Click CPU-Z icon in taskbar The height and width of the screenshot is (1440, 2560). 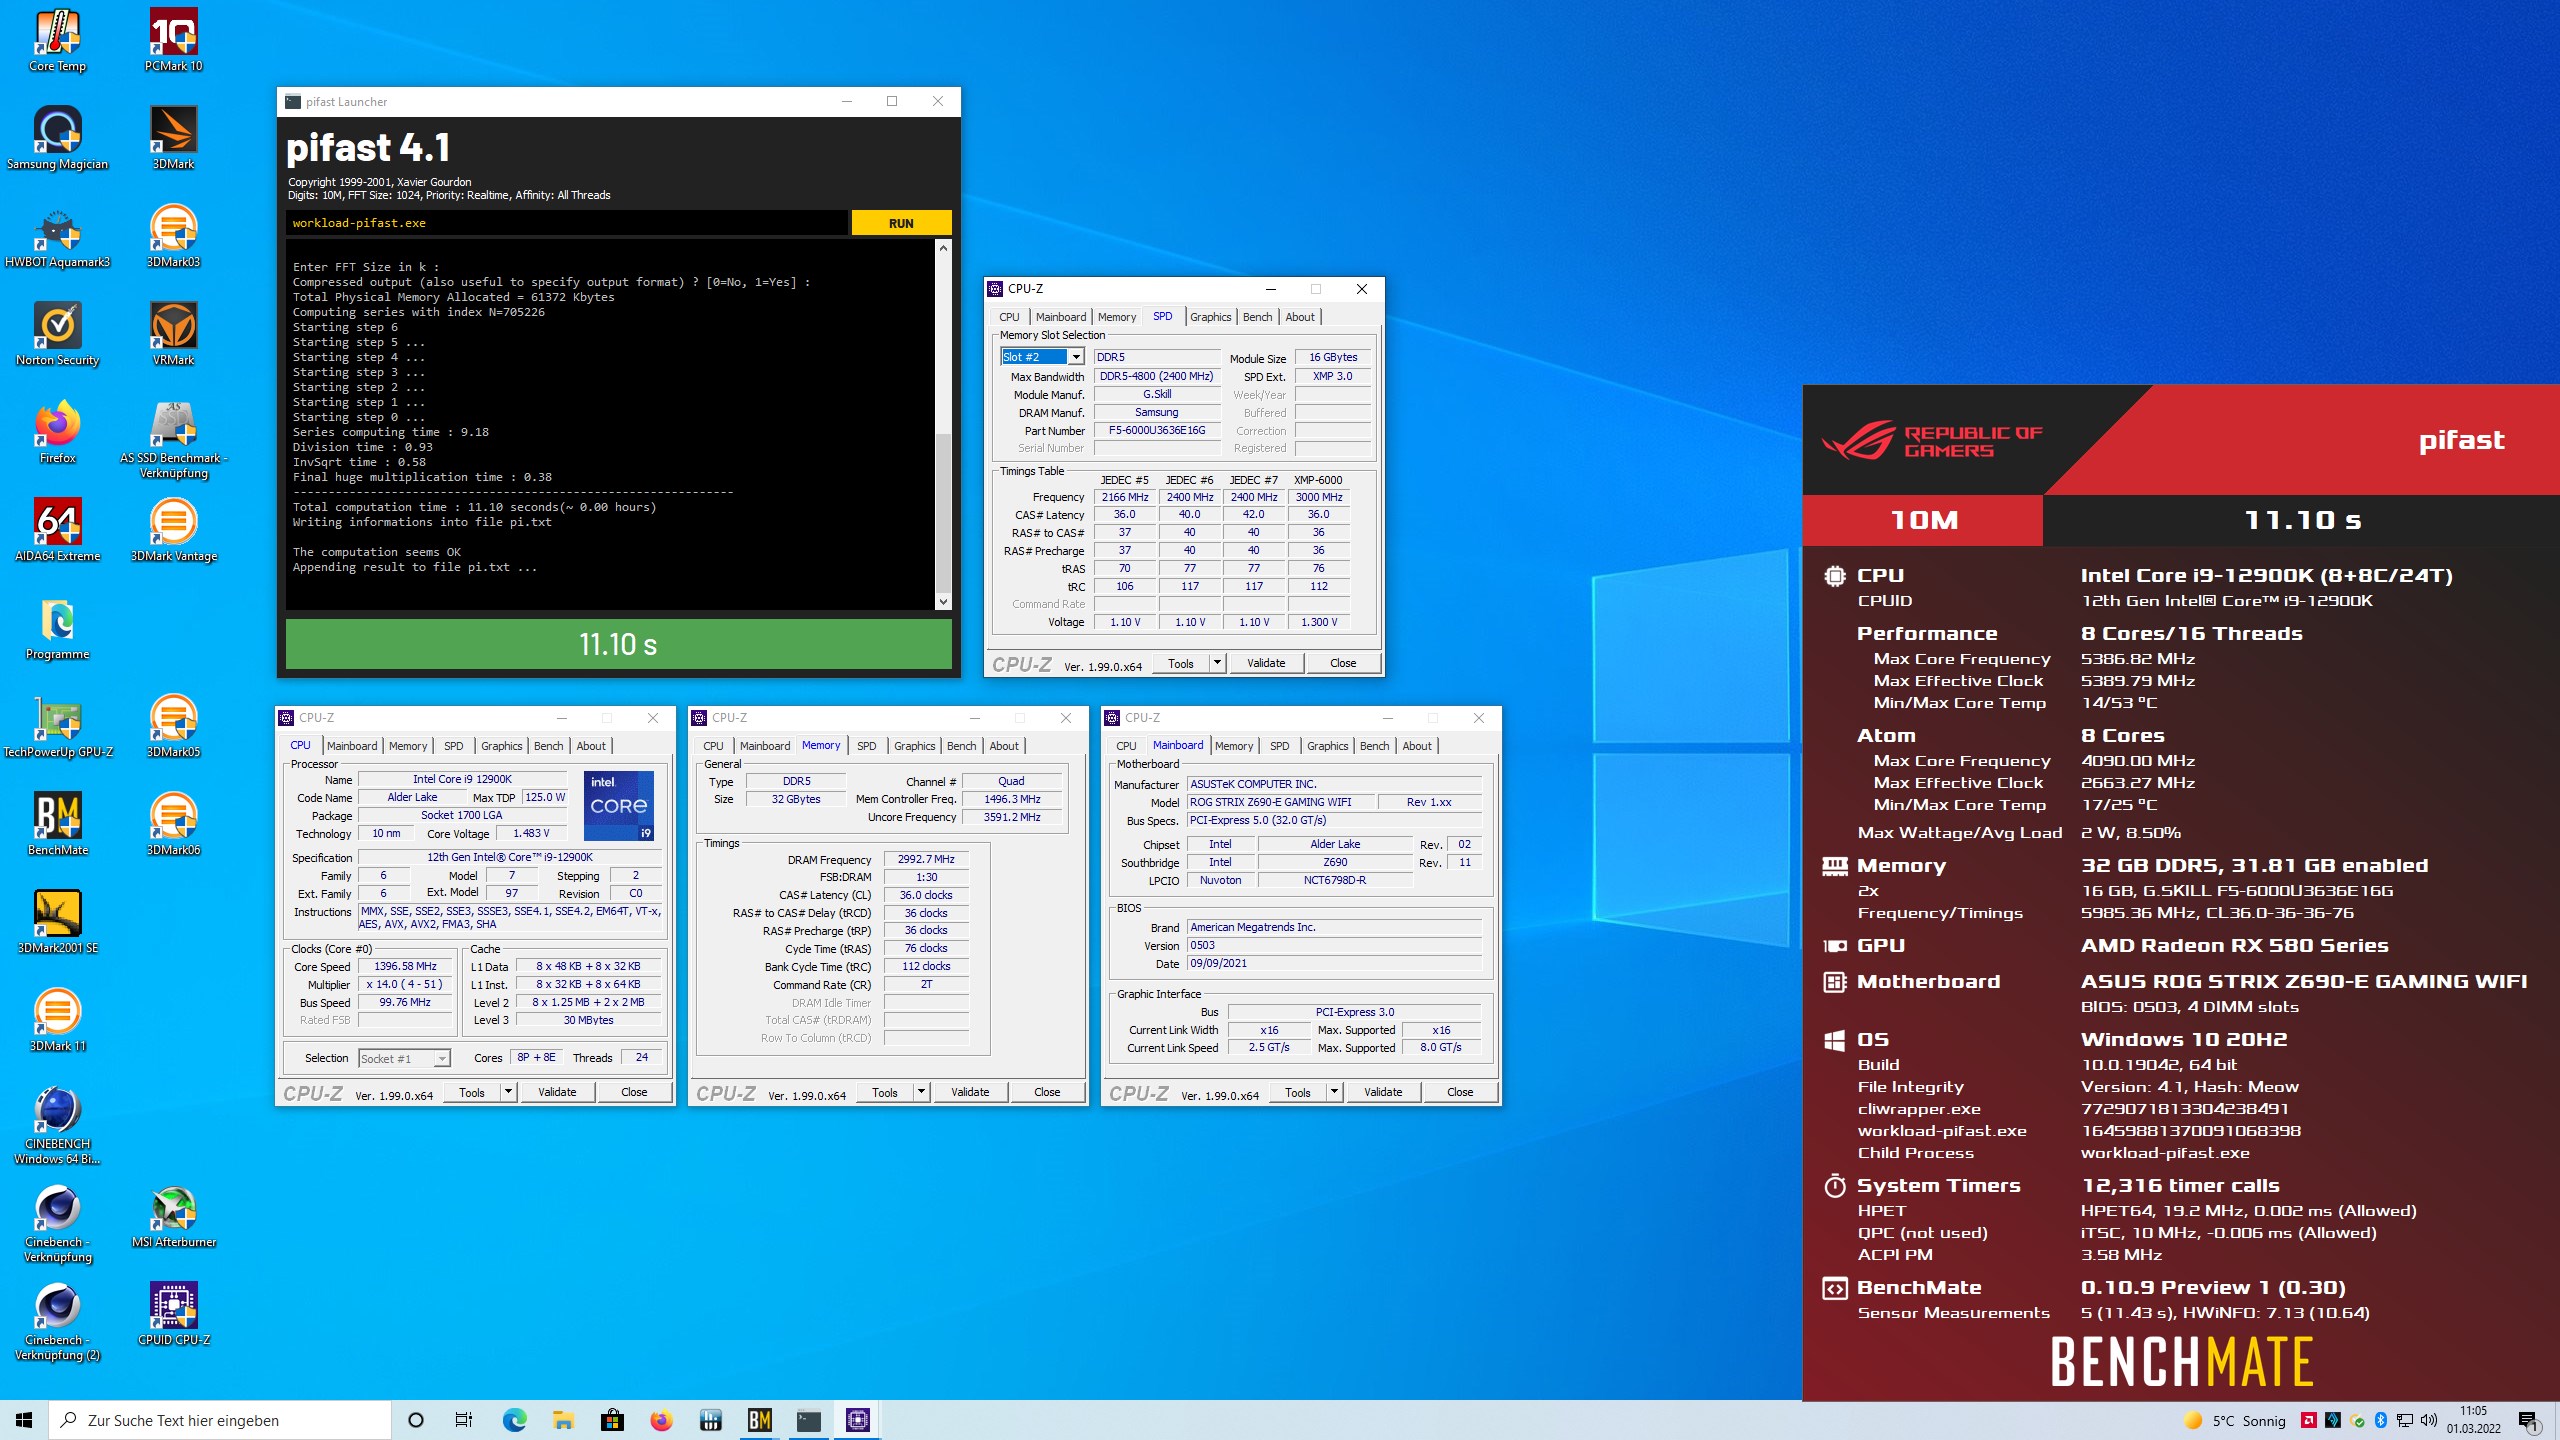pos(858,1420)
